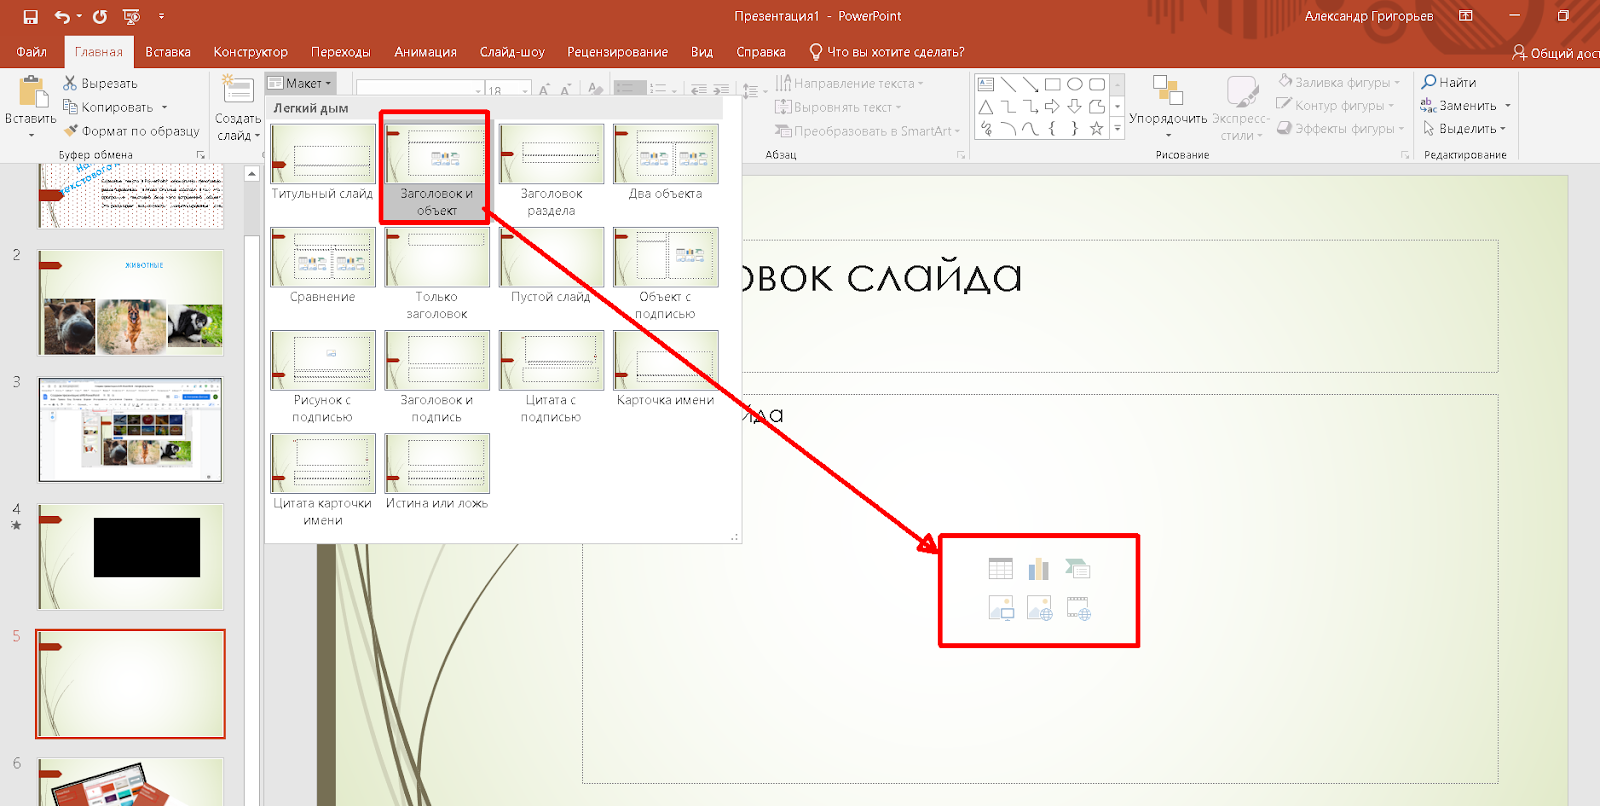Expand the Заменить dropdown arrow
The width and height of the screenshot is (1600, 806).
[1507, 106]
